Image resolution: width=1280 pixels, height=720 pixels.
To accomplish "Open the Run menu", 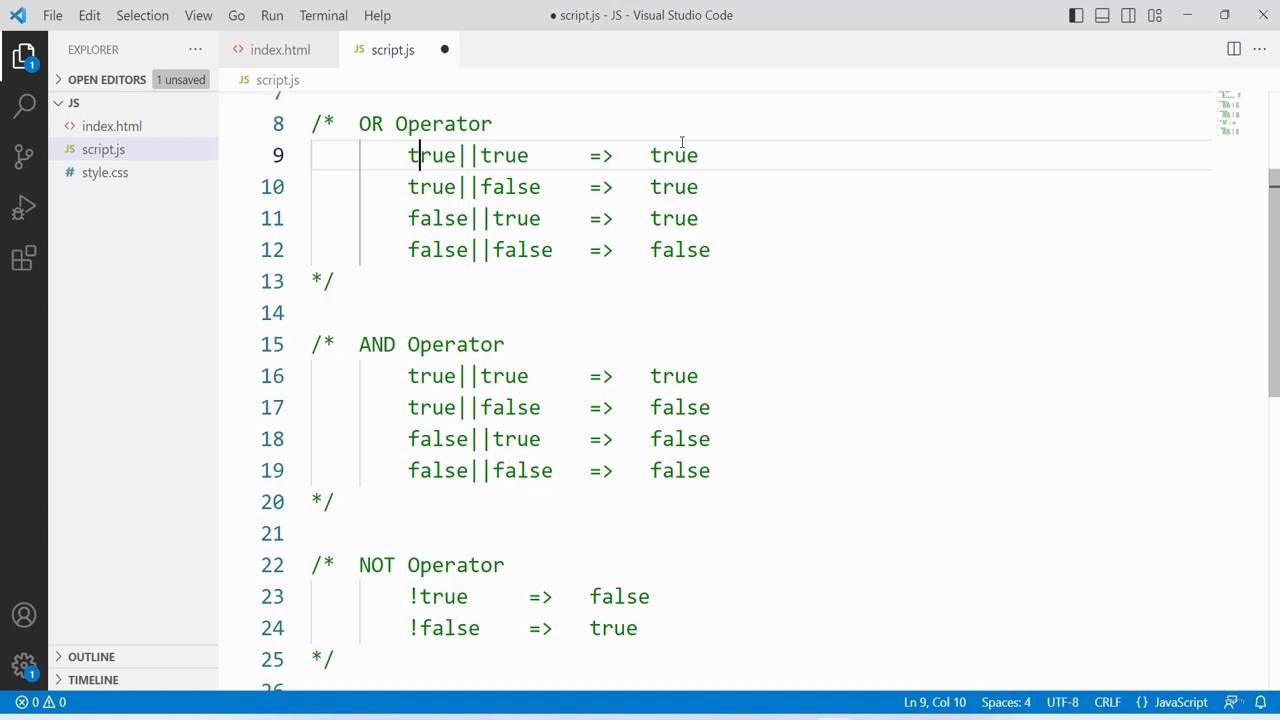I will (x=271, y=15).
